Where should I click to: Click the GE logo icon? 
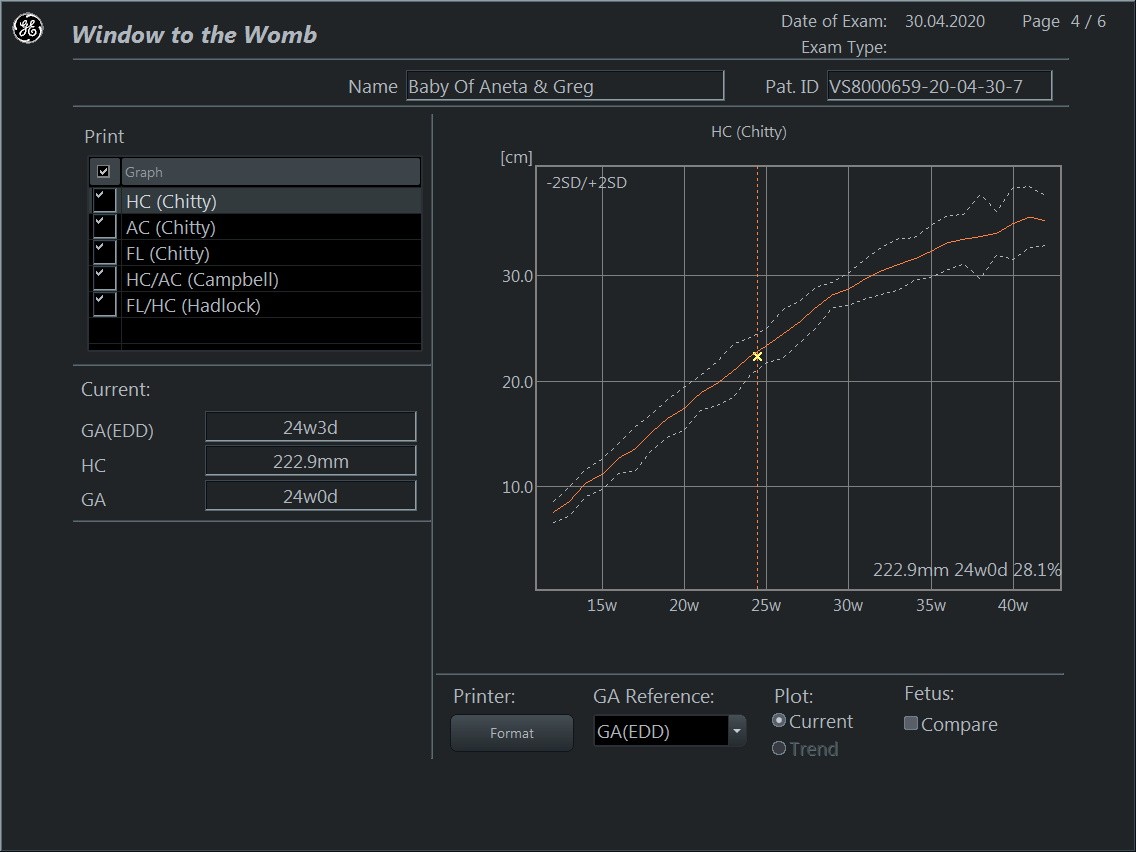click(27, 30)
